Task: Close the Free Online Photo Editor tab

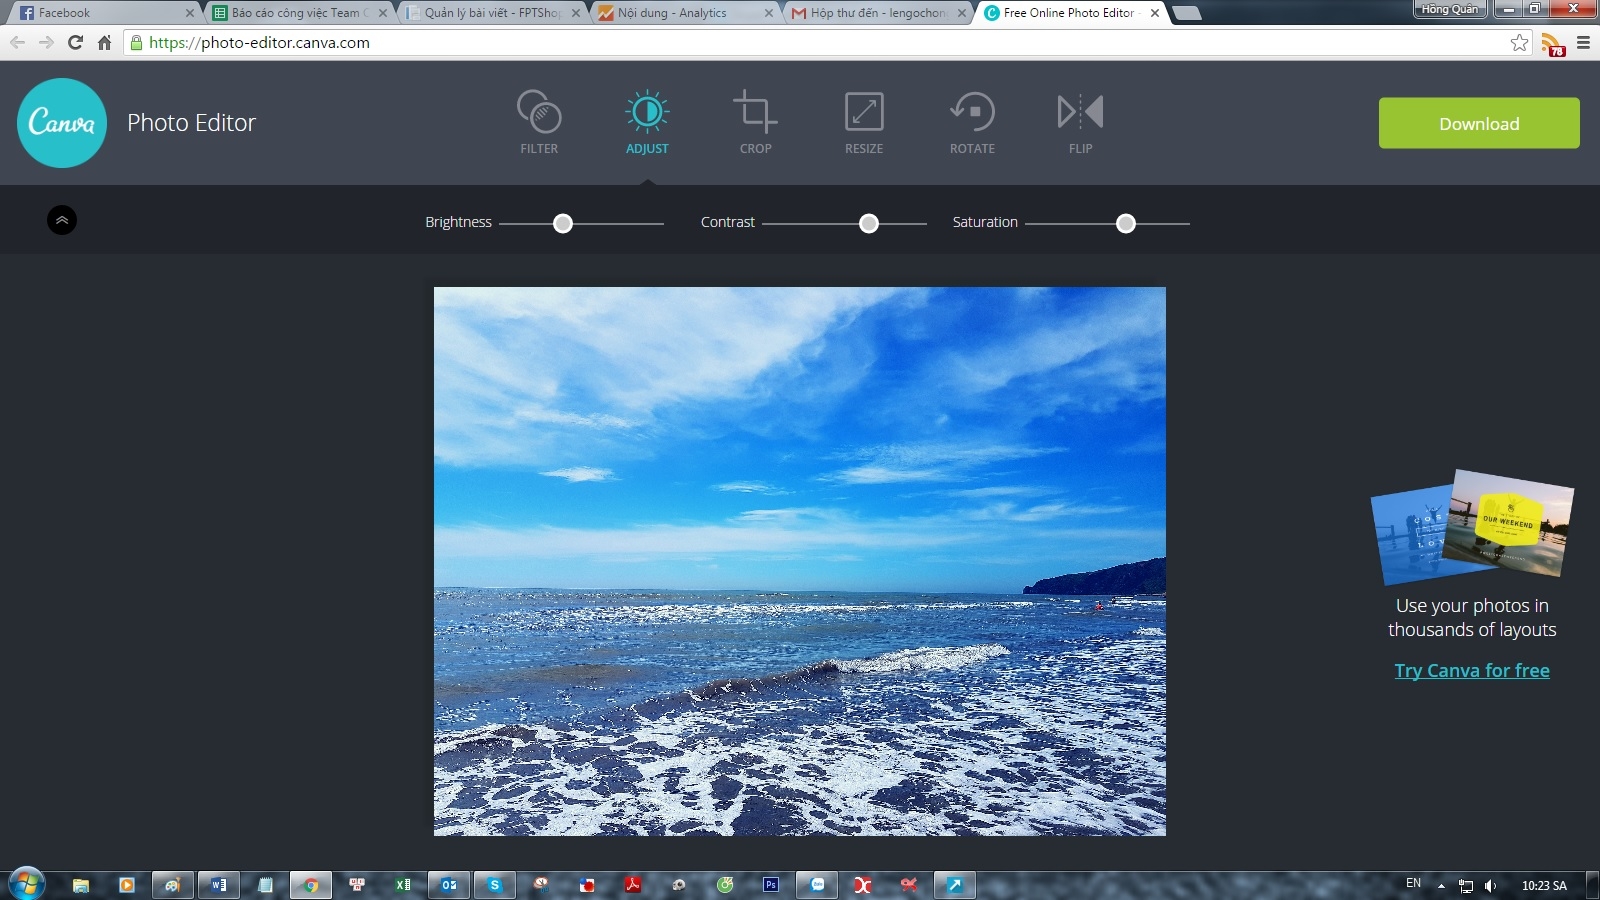Action: pos(1155,13)
